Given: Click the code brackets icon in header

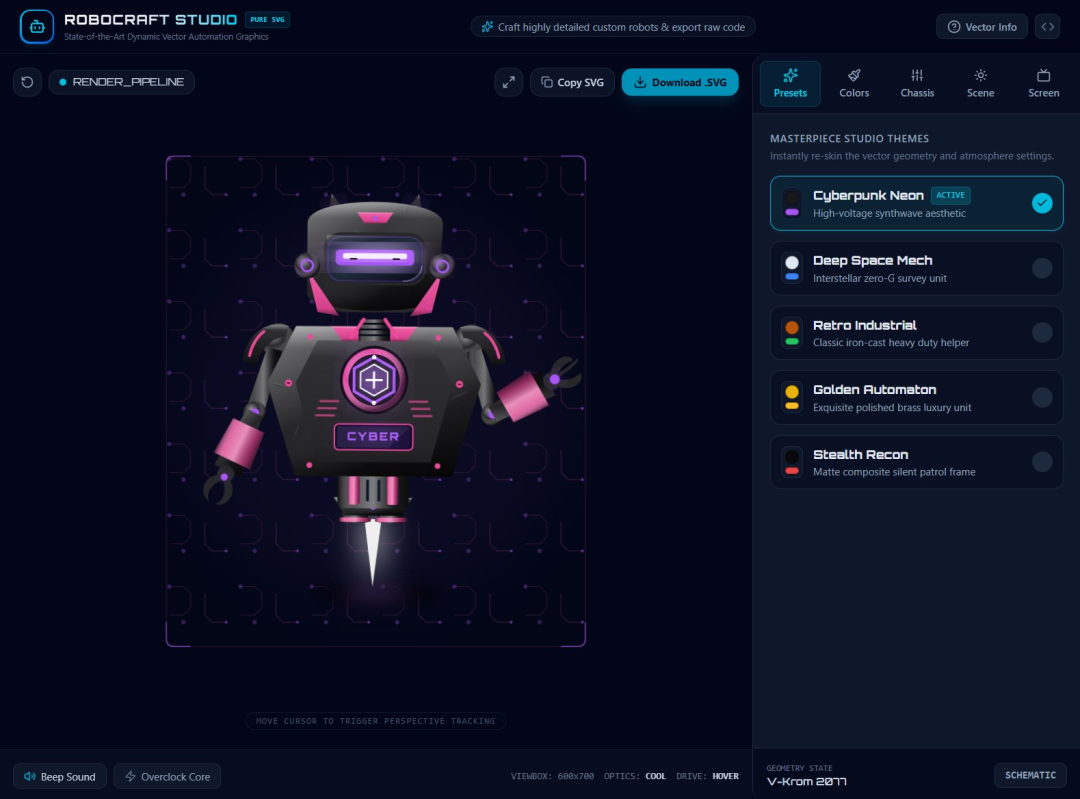Looking at the screenshot, I should (1047, 27).
